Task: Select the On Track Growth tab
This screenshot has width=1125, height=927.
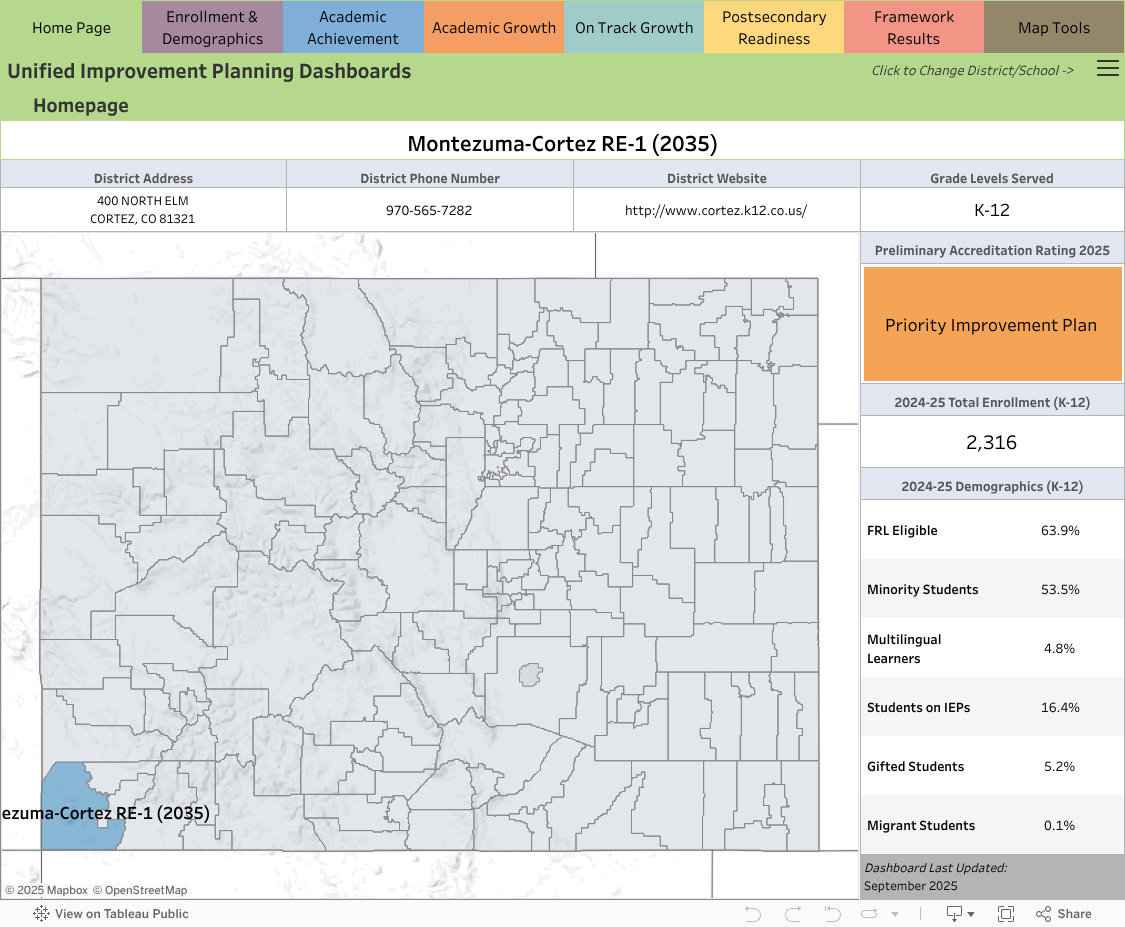Action: click(x=634, y=27)
